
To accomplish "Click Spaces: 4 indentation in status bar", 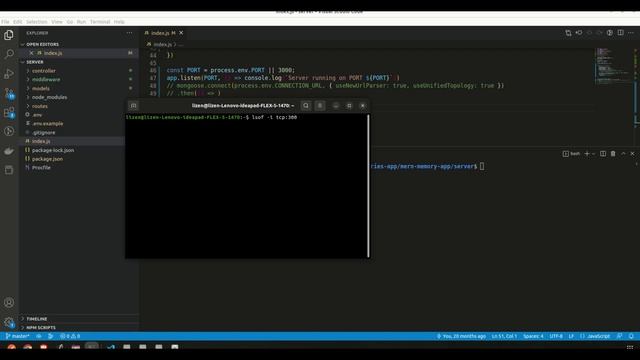I will (x=533, y=336).
